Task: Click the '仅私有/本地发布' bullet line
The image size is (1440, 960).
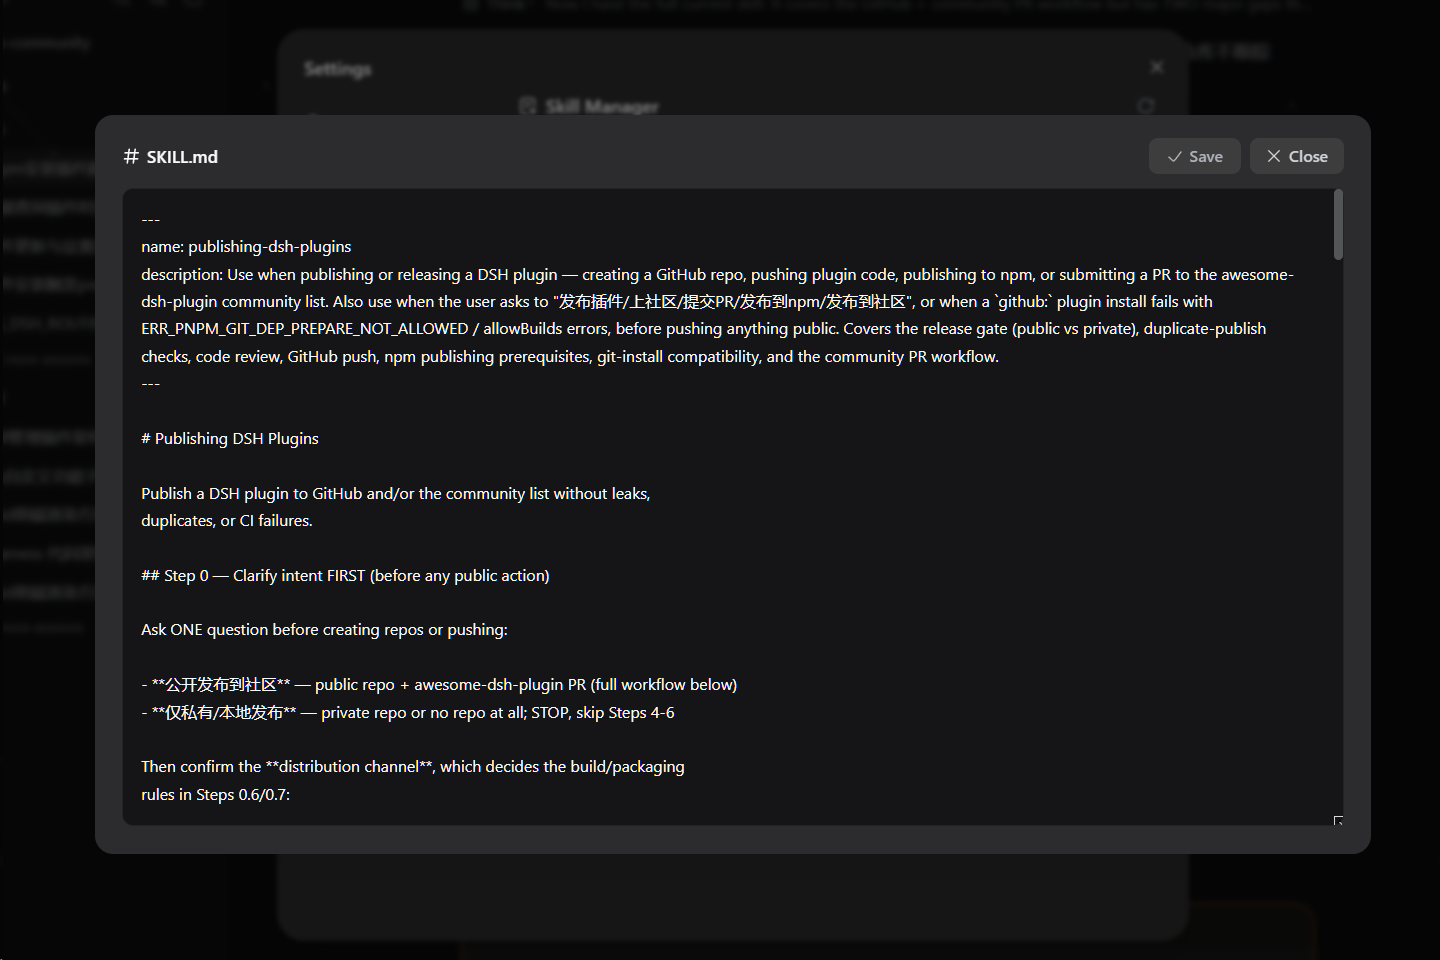Action: [408, 712]
